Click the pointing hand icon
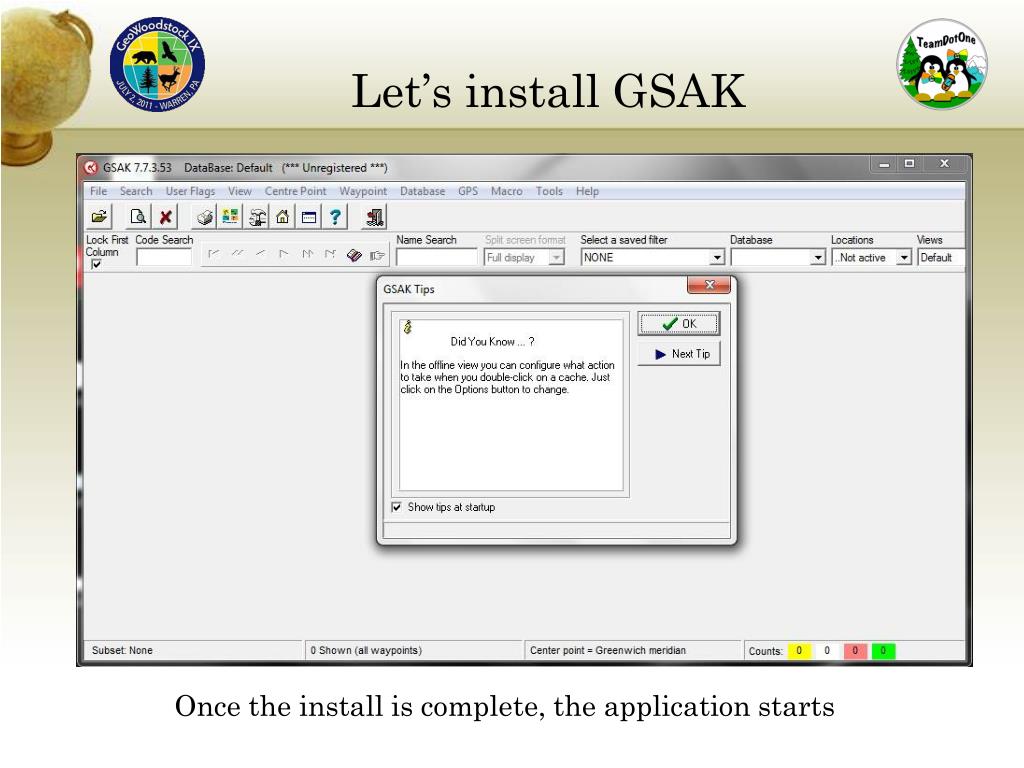The image size is (1024, 768). coord(377,255)
